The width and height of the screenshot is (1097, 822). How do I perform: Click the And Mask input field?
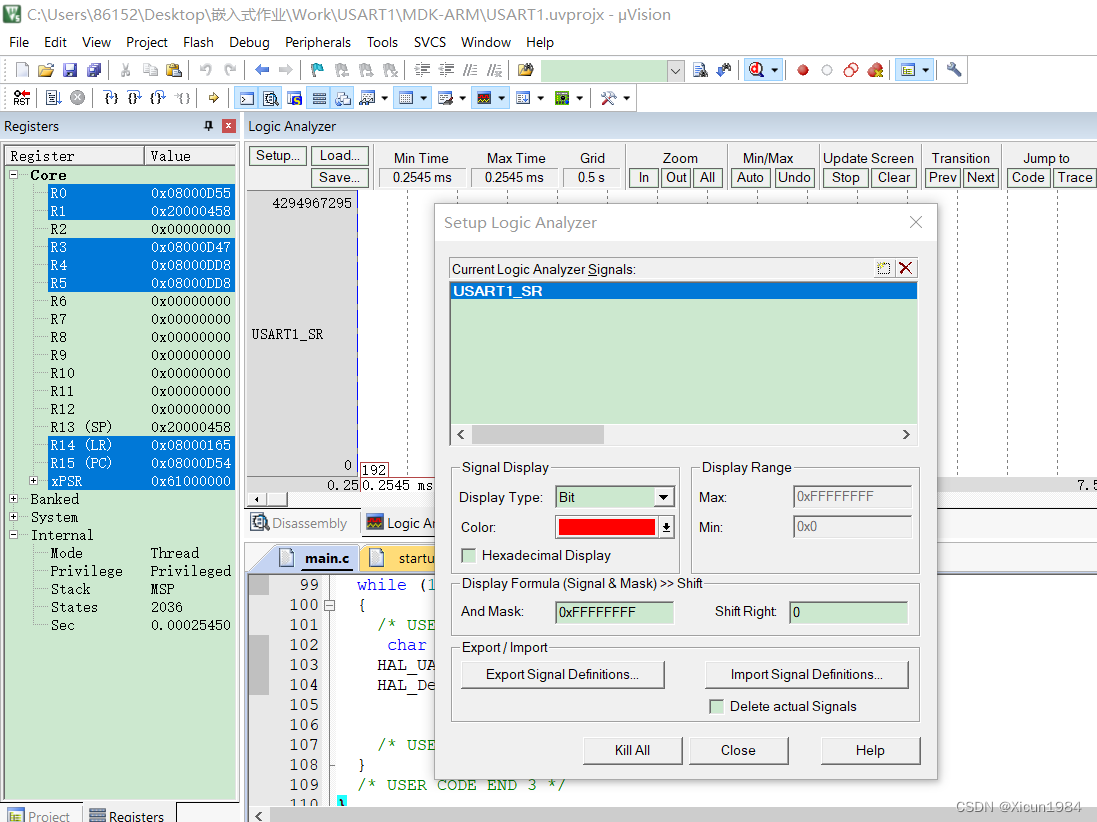(615, 612)
